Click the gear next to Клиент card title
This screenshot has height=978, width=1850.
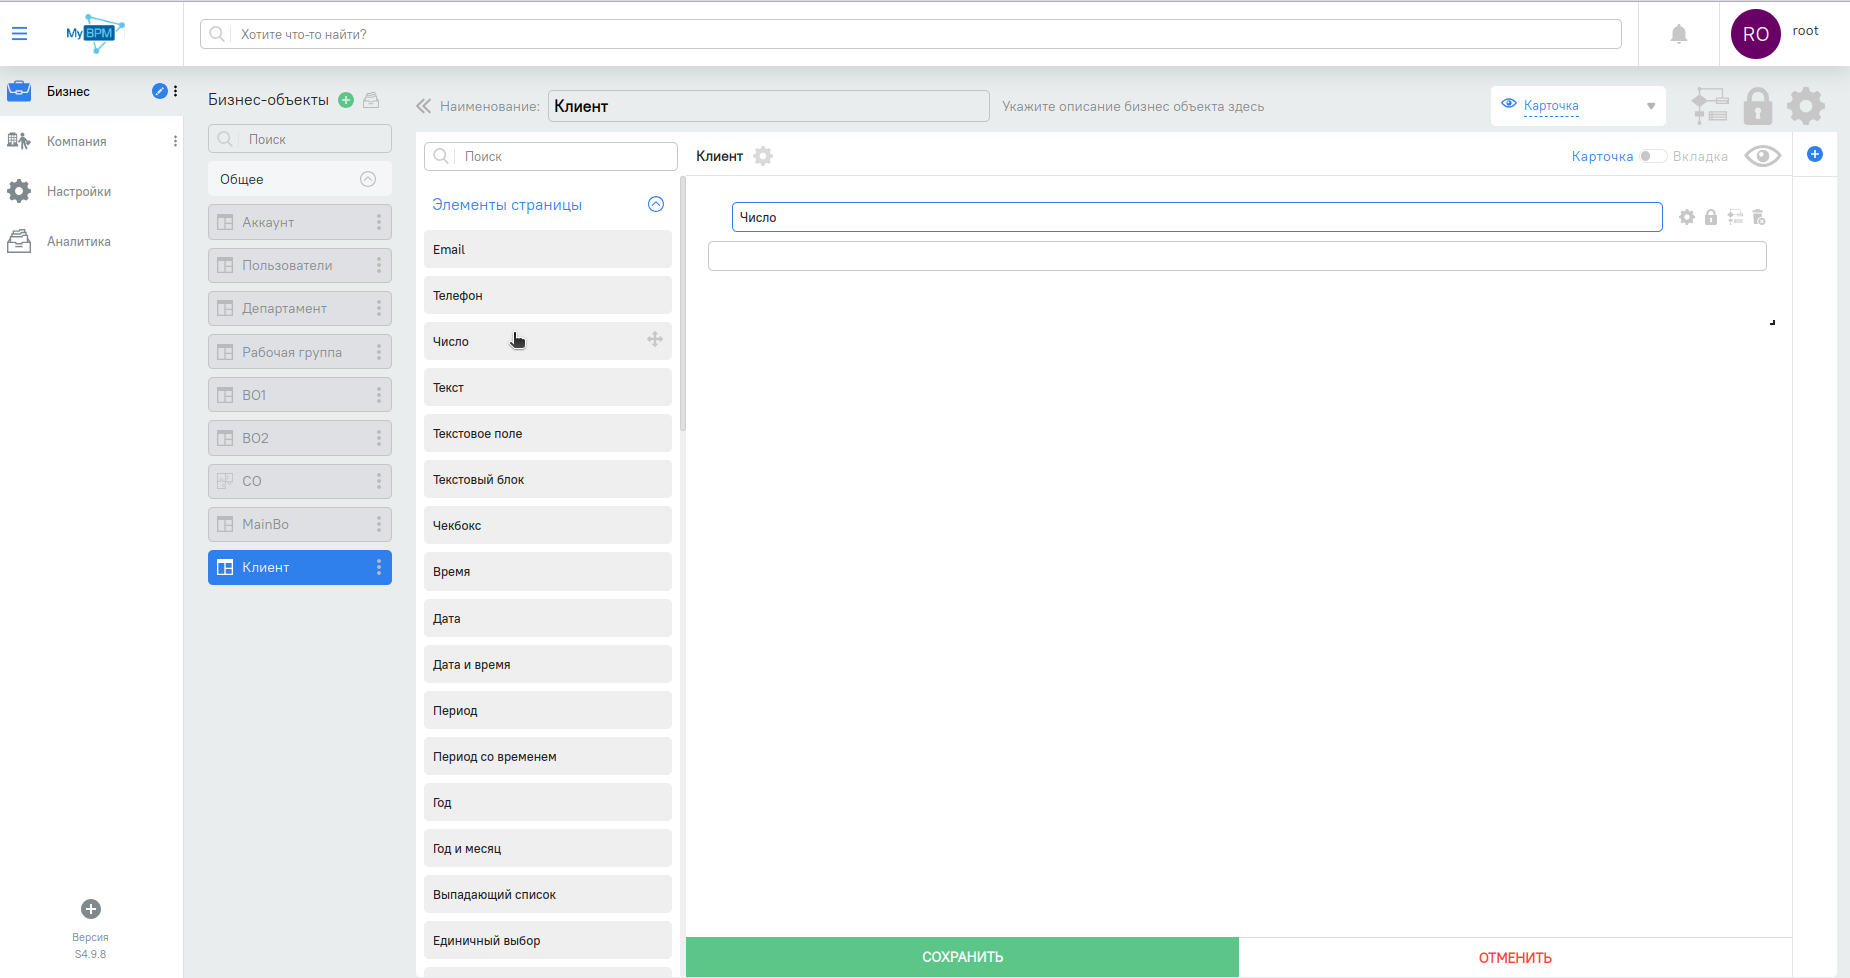coord(763,156)
